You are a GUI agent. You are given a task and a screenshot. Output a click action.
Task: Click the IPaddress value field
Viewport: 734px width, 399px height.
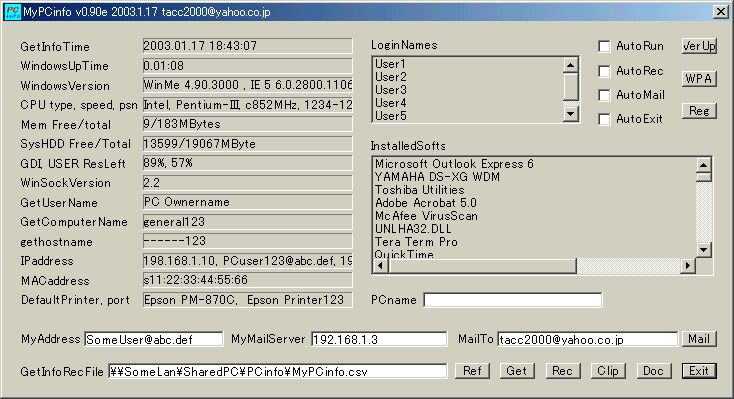[x=247, y=261]
